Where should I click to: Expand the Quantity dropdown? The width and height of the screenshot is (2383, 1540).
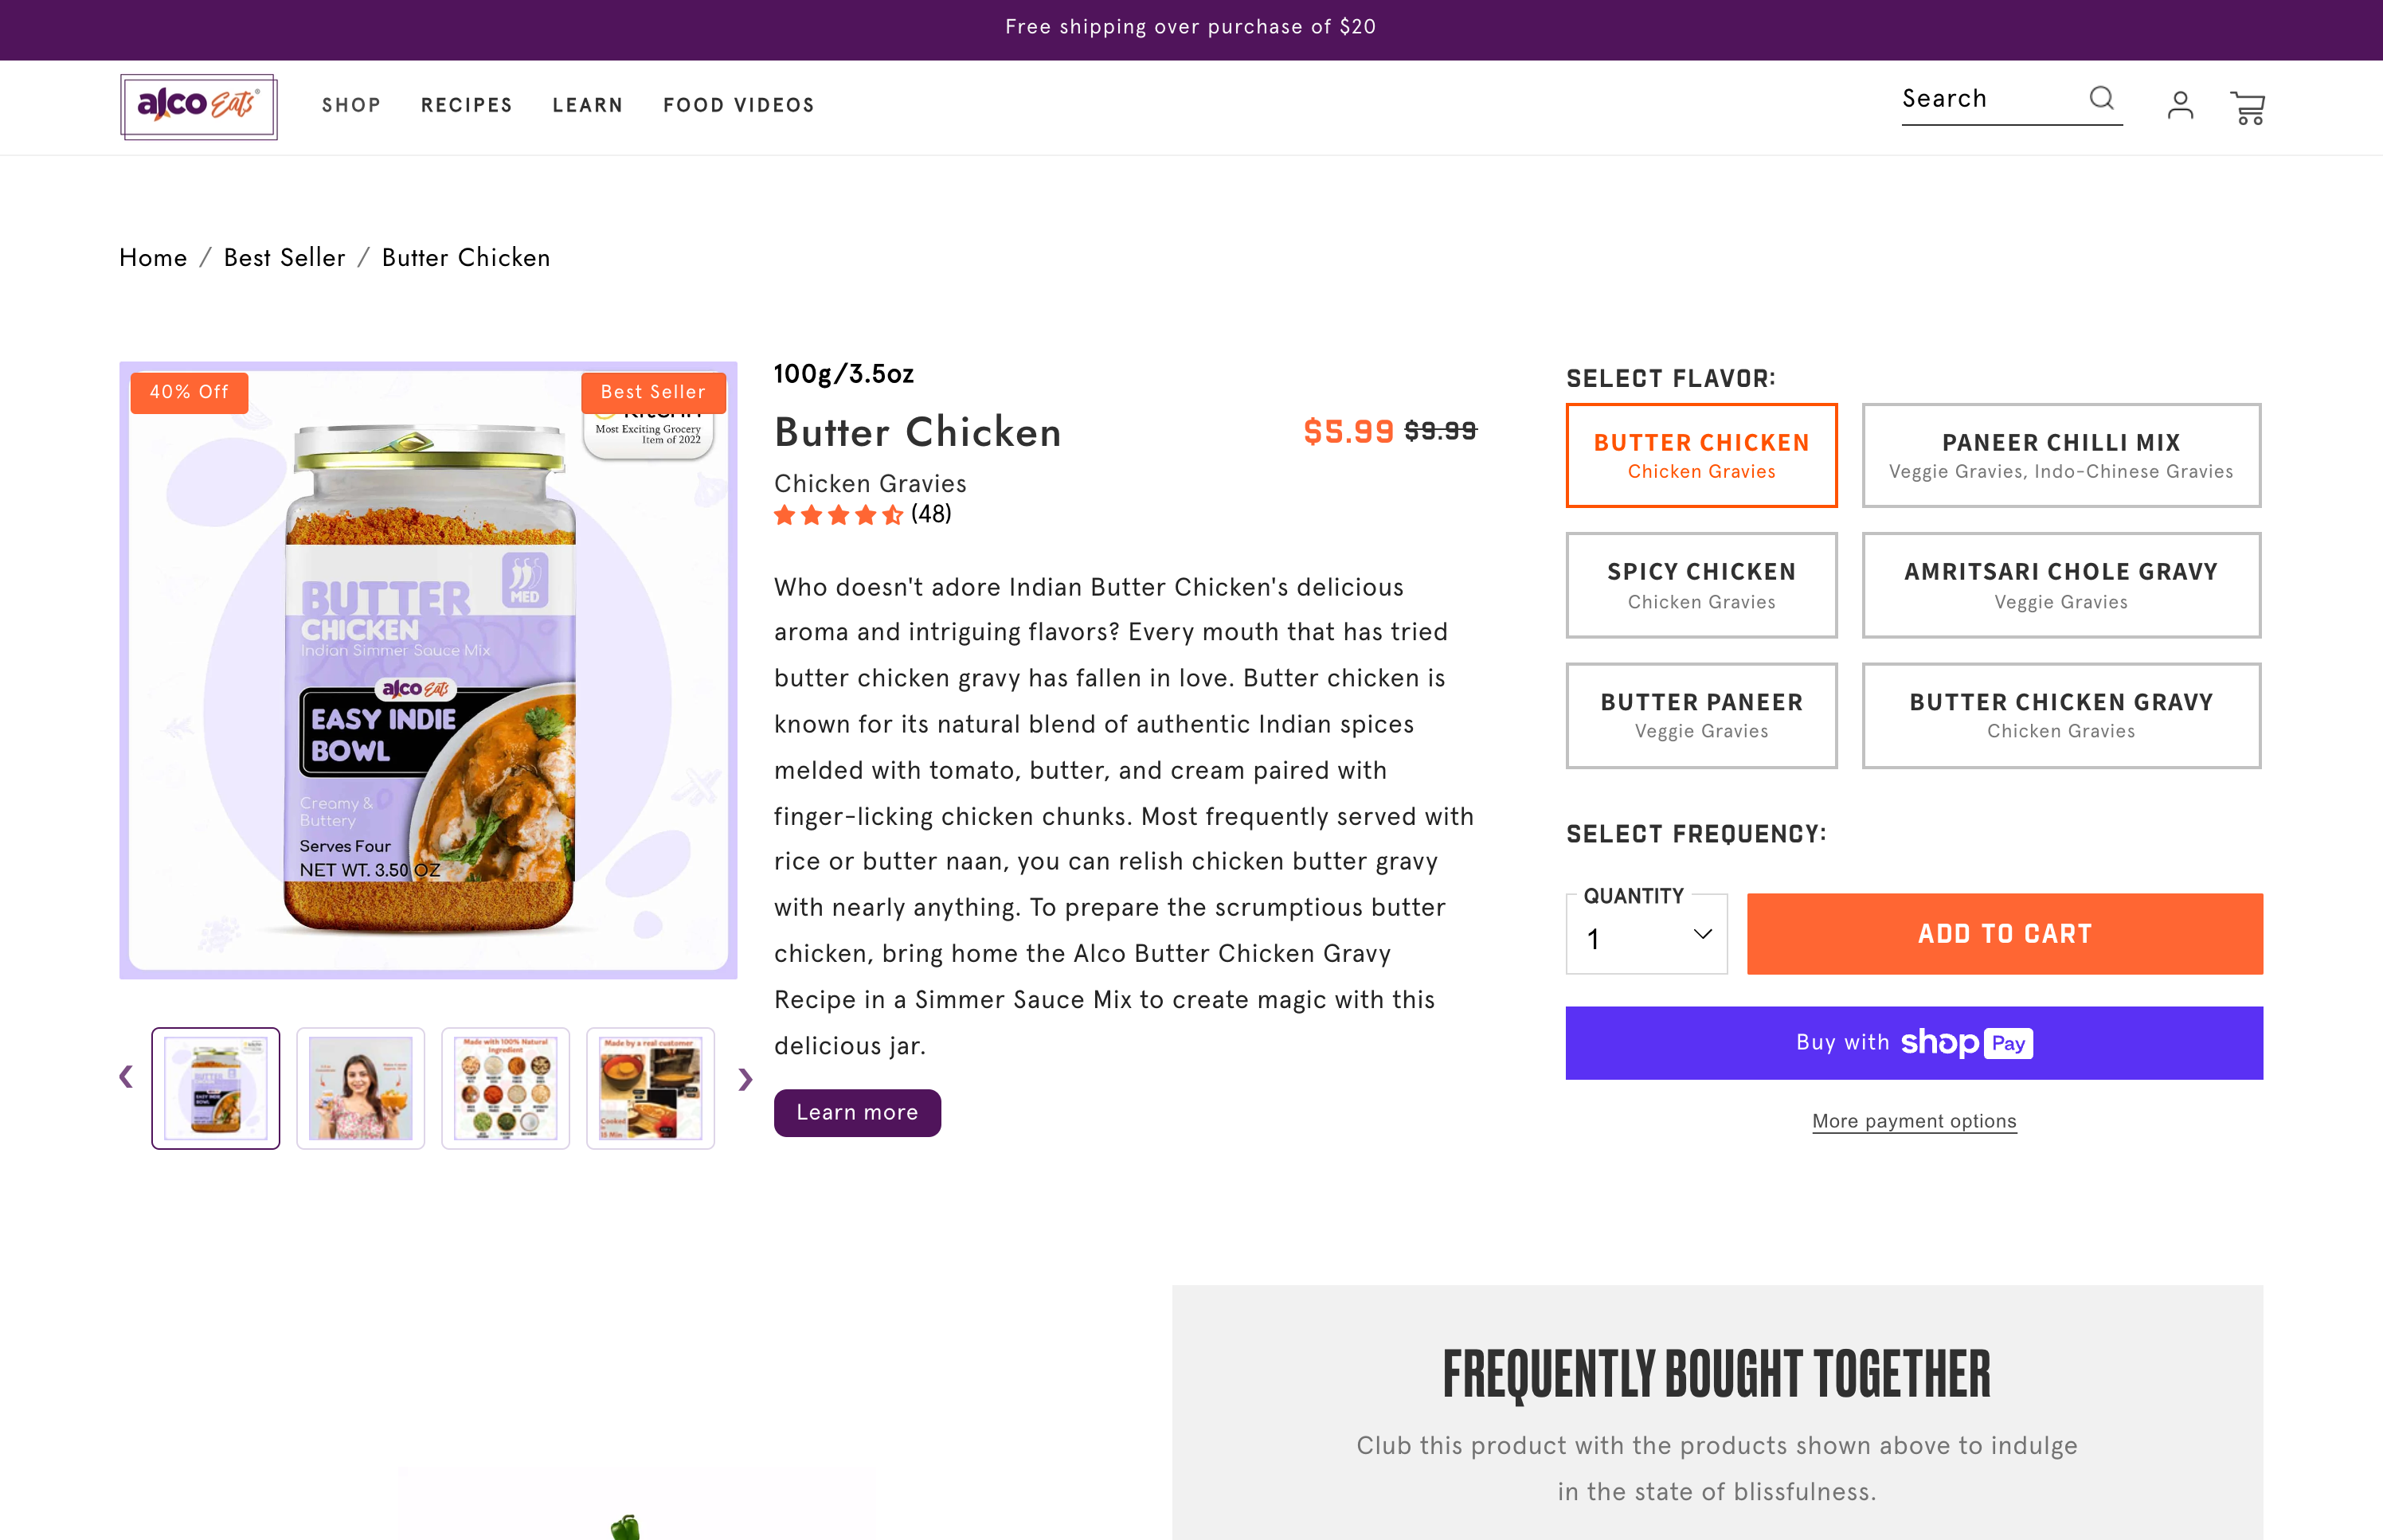[x=1646, y=937]
